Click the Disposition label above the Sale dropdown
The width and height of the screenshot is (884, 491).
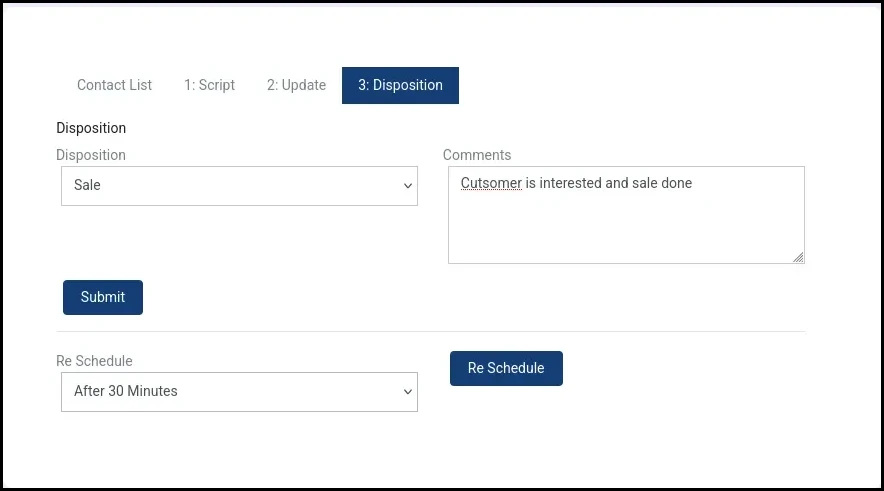pyautogui.click(x=91, y=155)
